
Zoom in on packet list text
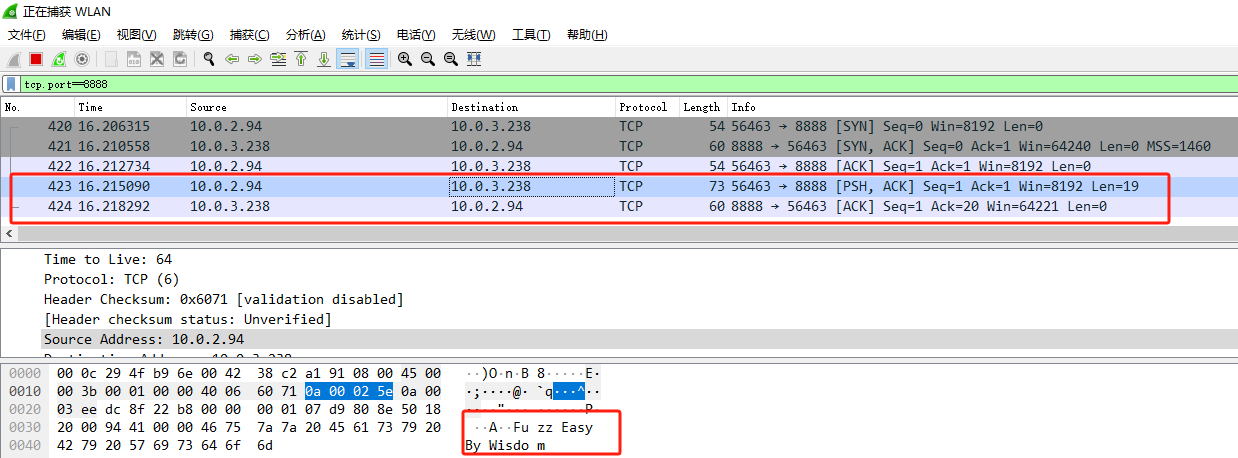click(404, 59)
